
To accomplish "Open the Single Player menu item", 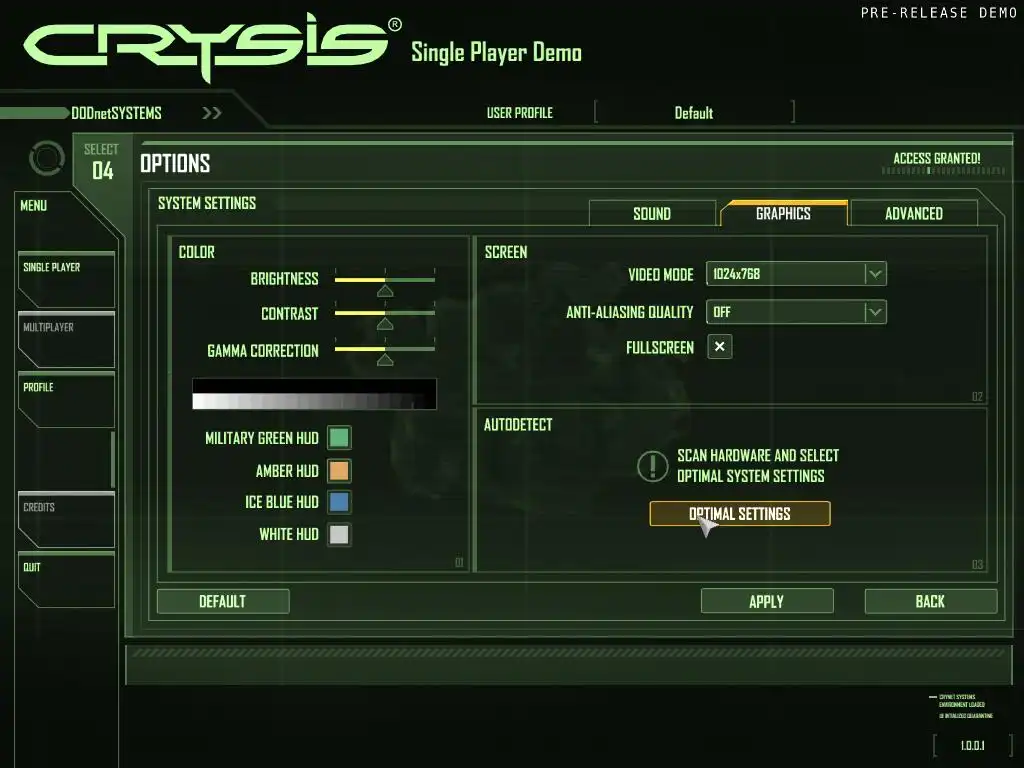I will pos(66,279).
